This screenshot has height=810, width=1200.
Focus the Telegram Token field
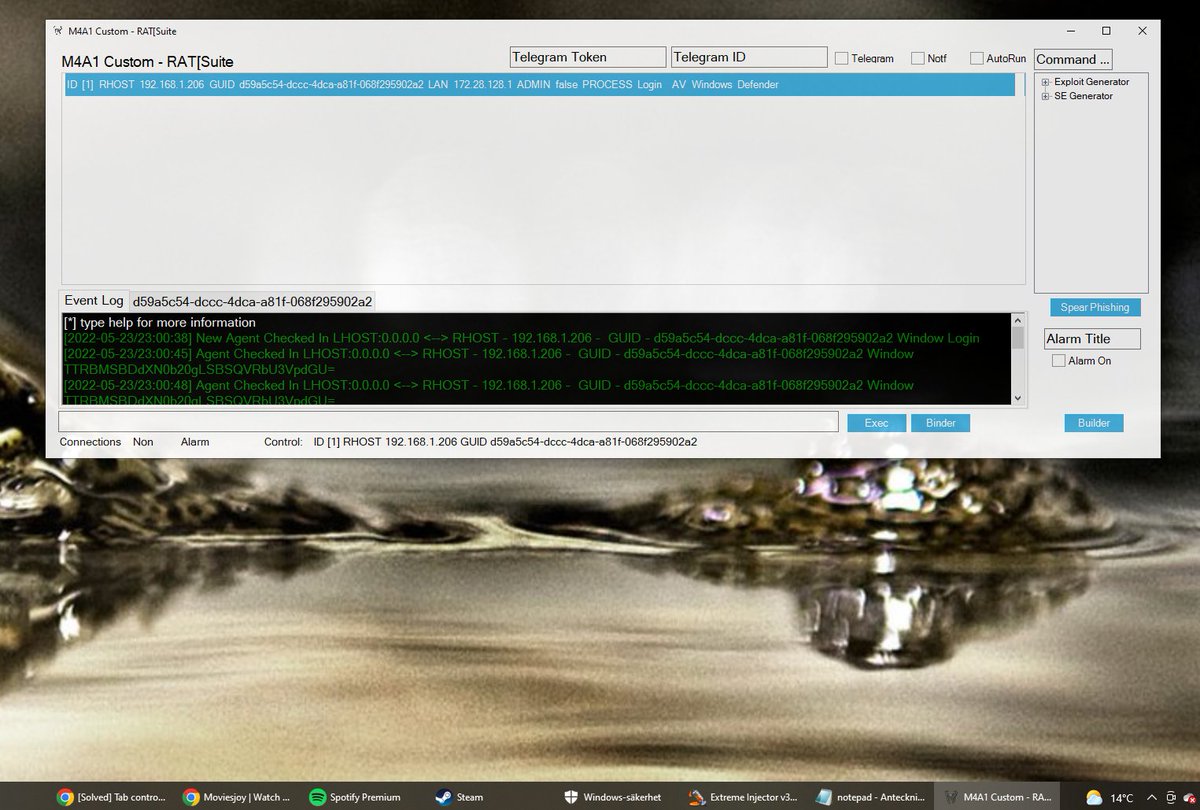tap(587, 57)
